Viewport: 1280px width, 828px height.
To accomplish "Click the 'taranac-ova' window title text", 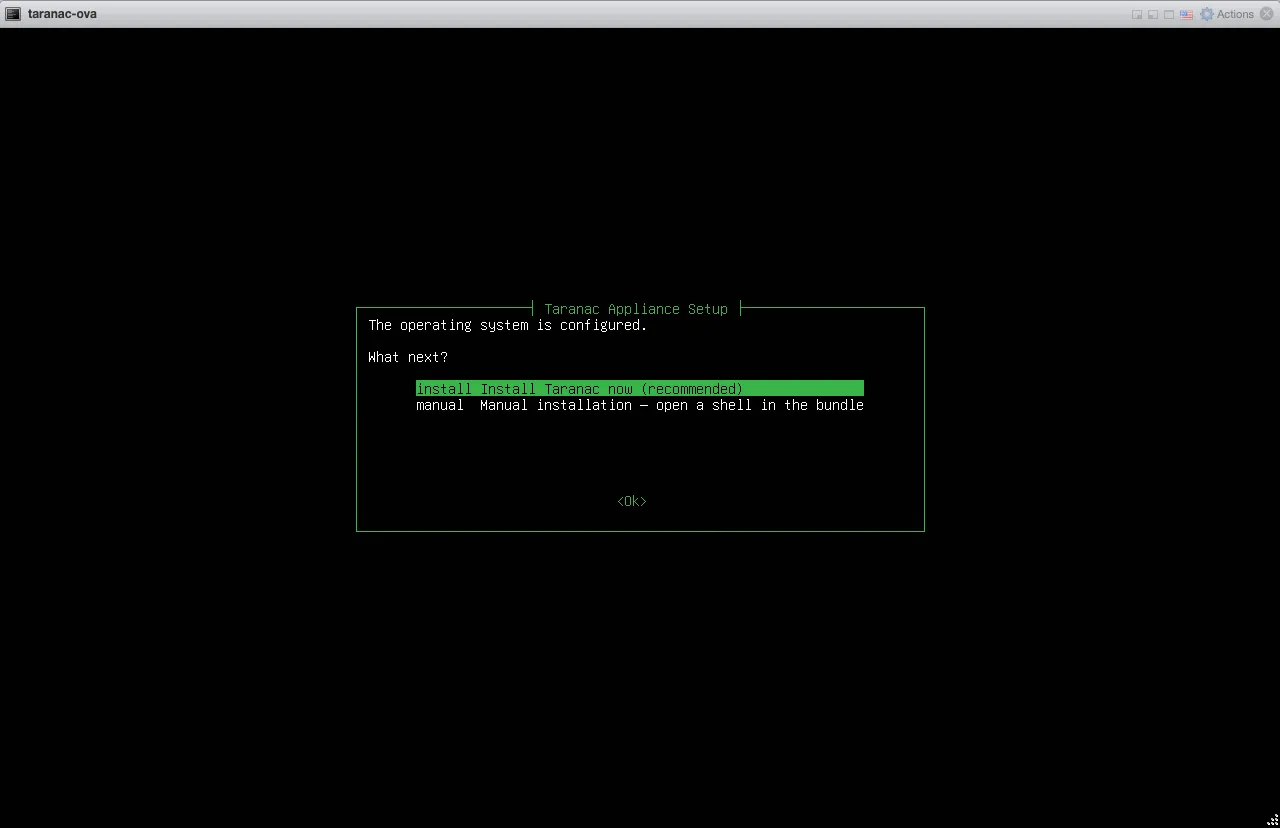I will pos(62,14).
